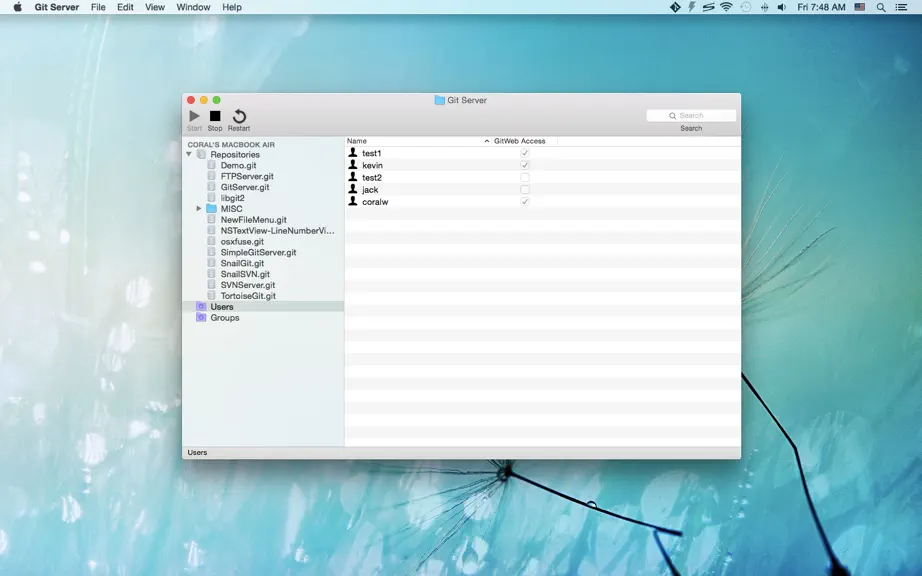Uncheck GitWeb Access for kevin
Screen dimensions: 922x576
point(525,165)
